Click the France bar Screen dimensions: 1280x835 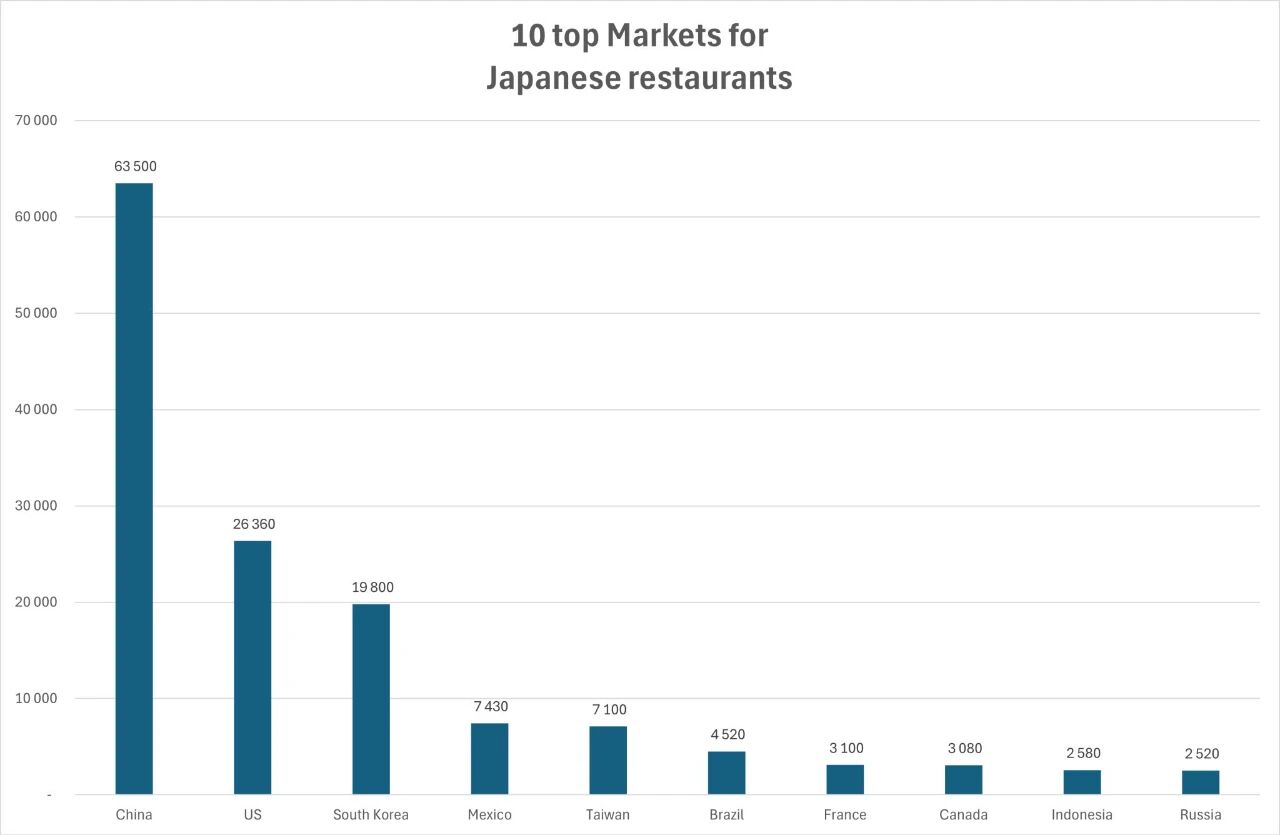click(845, 780)
